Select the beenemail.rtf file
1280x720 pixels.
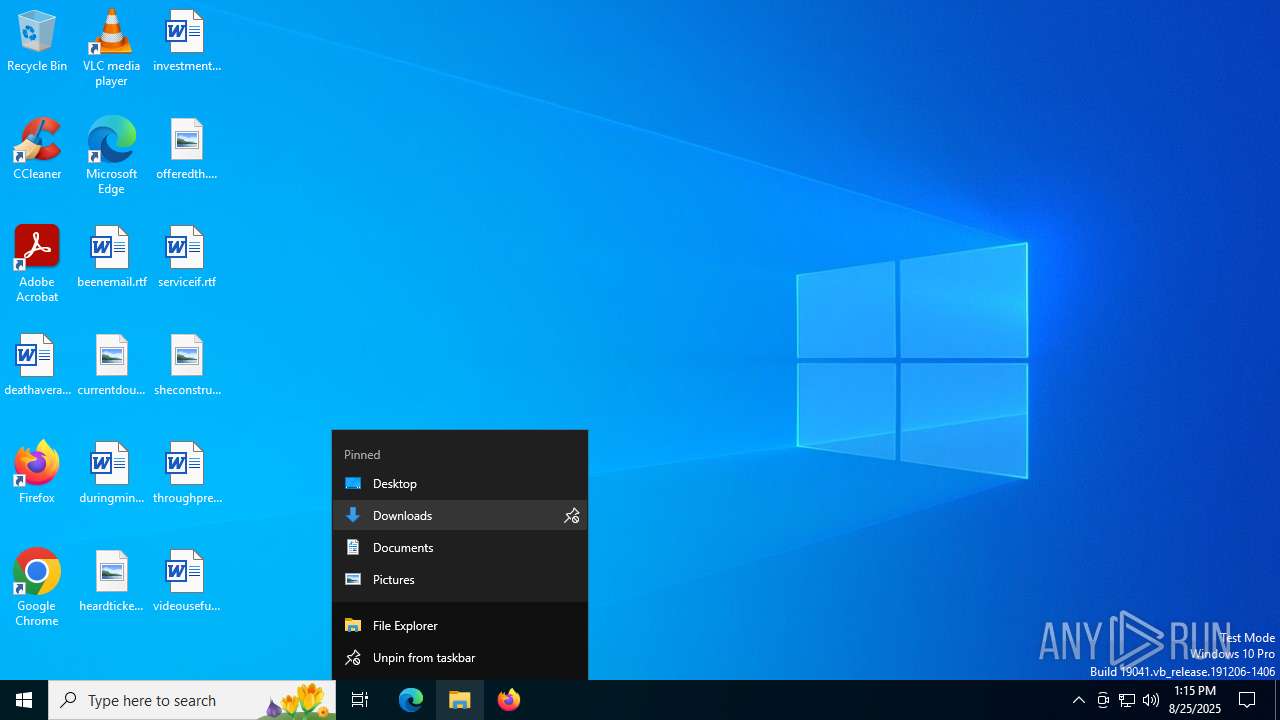click(x=111, y=258)
